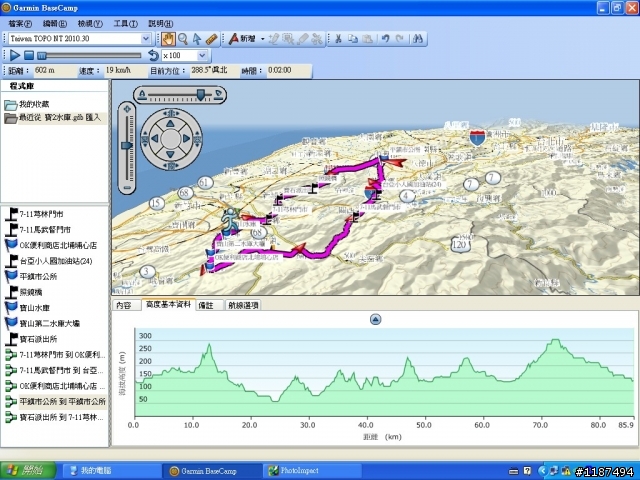The width and height of the screenshot is (640, 480).
Task: Switch to the 航線選項 tab
Action: [x=243, y=305]
